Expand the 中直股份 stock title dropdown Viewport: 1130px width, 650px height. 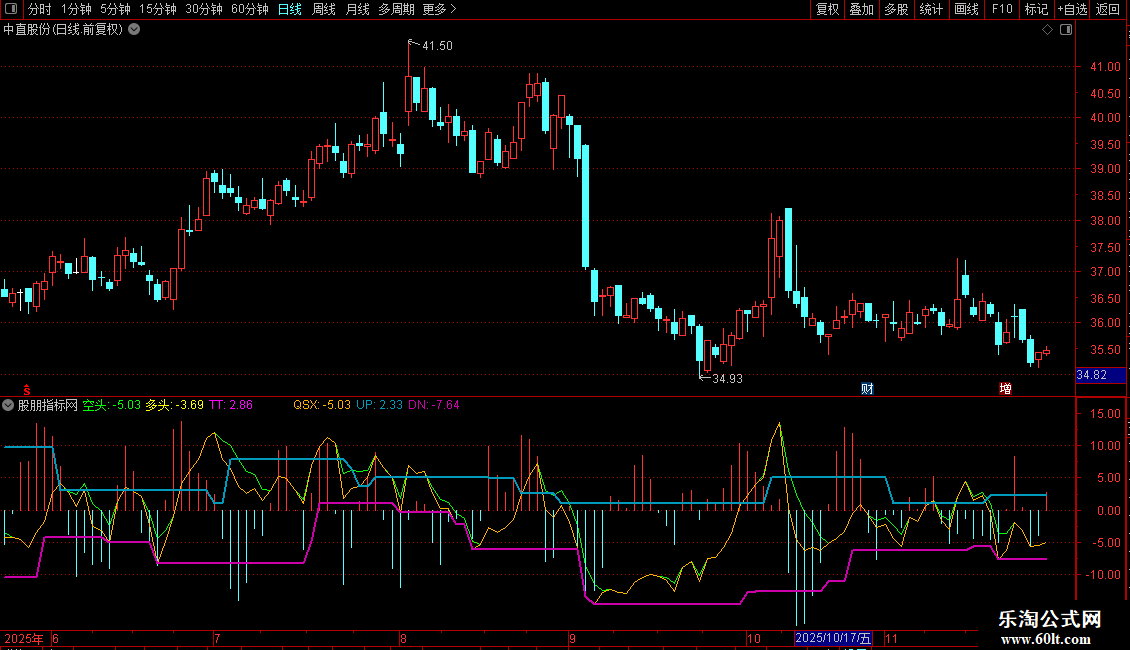tap(135, 29)
